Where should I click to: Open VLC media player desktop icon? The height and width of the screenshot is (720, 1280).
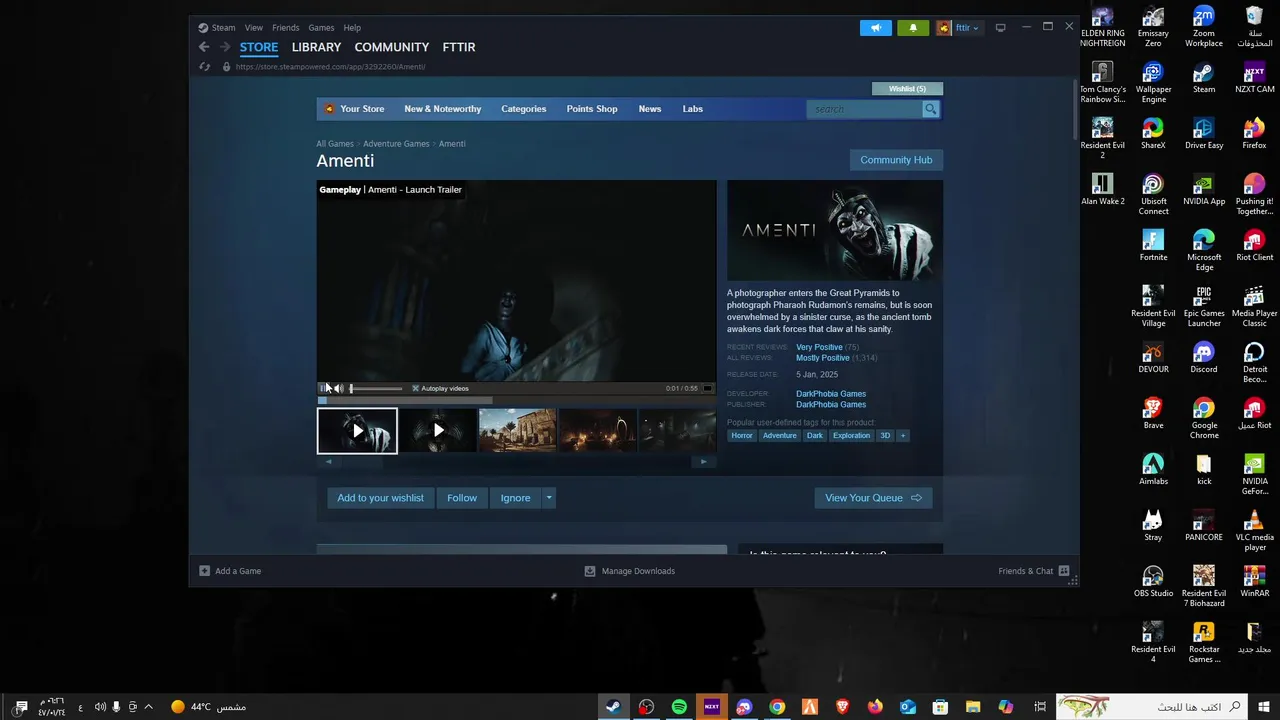coord(1254,531)
